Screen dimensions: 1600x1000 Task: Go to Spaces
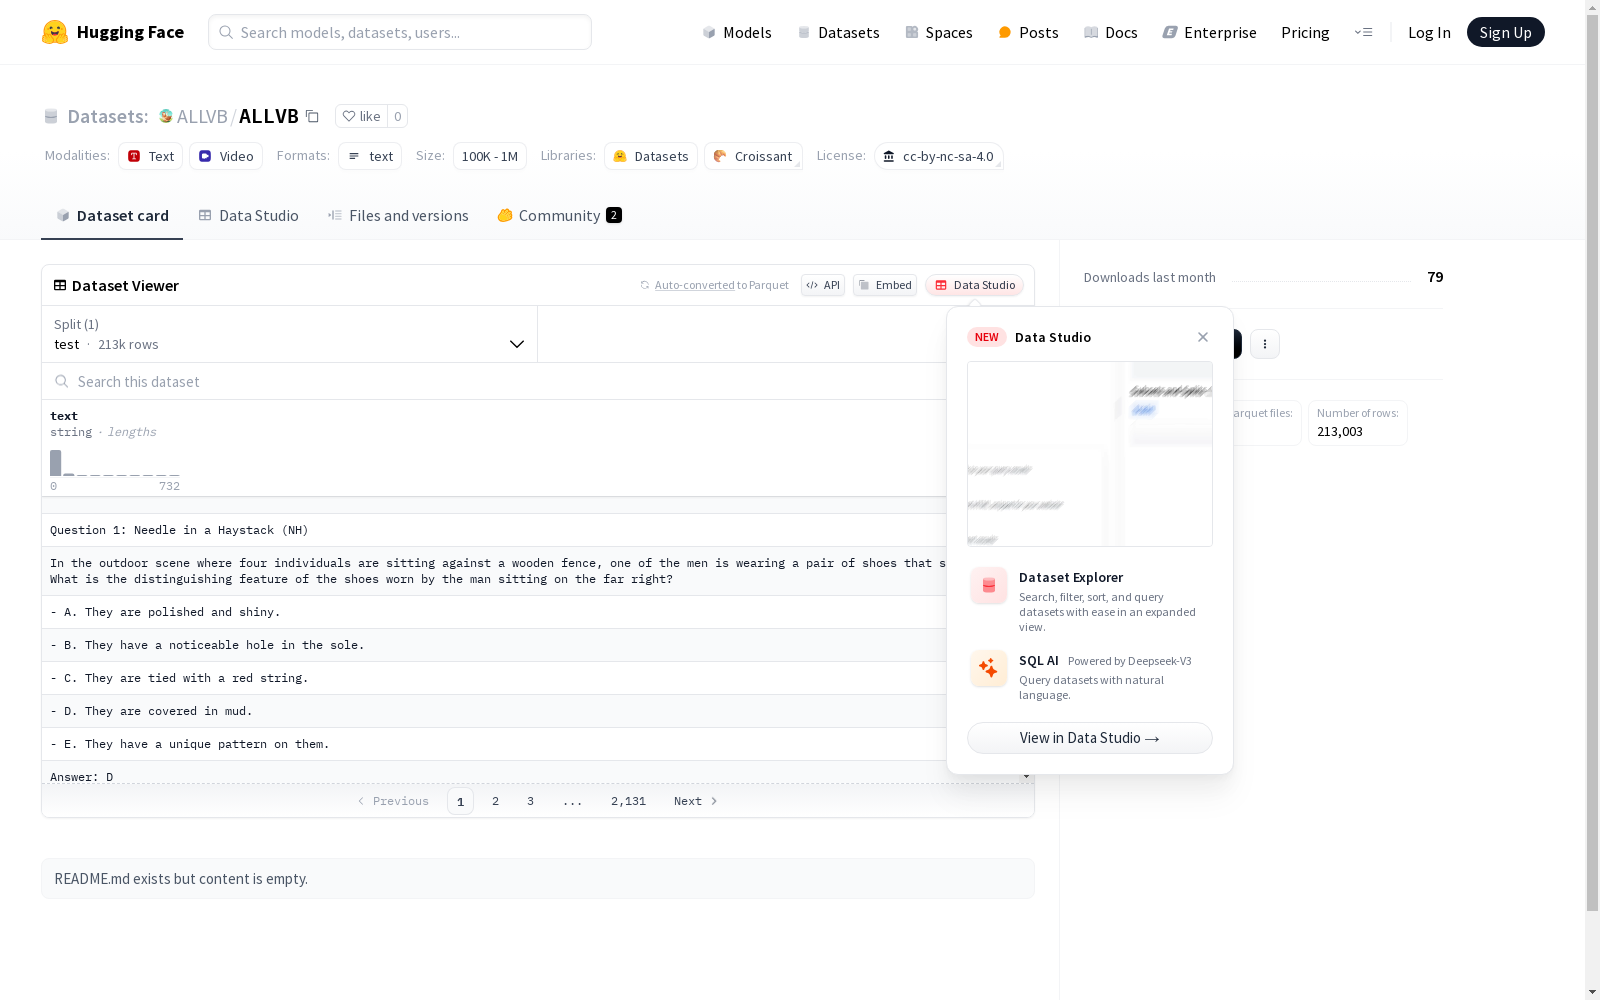tap(939, 32)
